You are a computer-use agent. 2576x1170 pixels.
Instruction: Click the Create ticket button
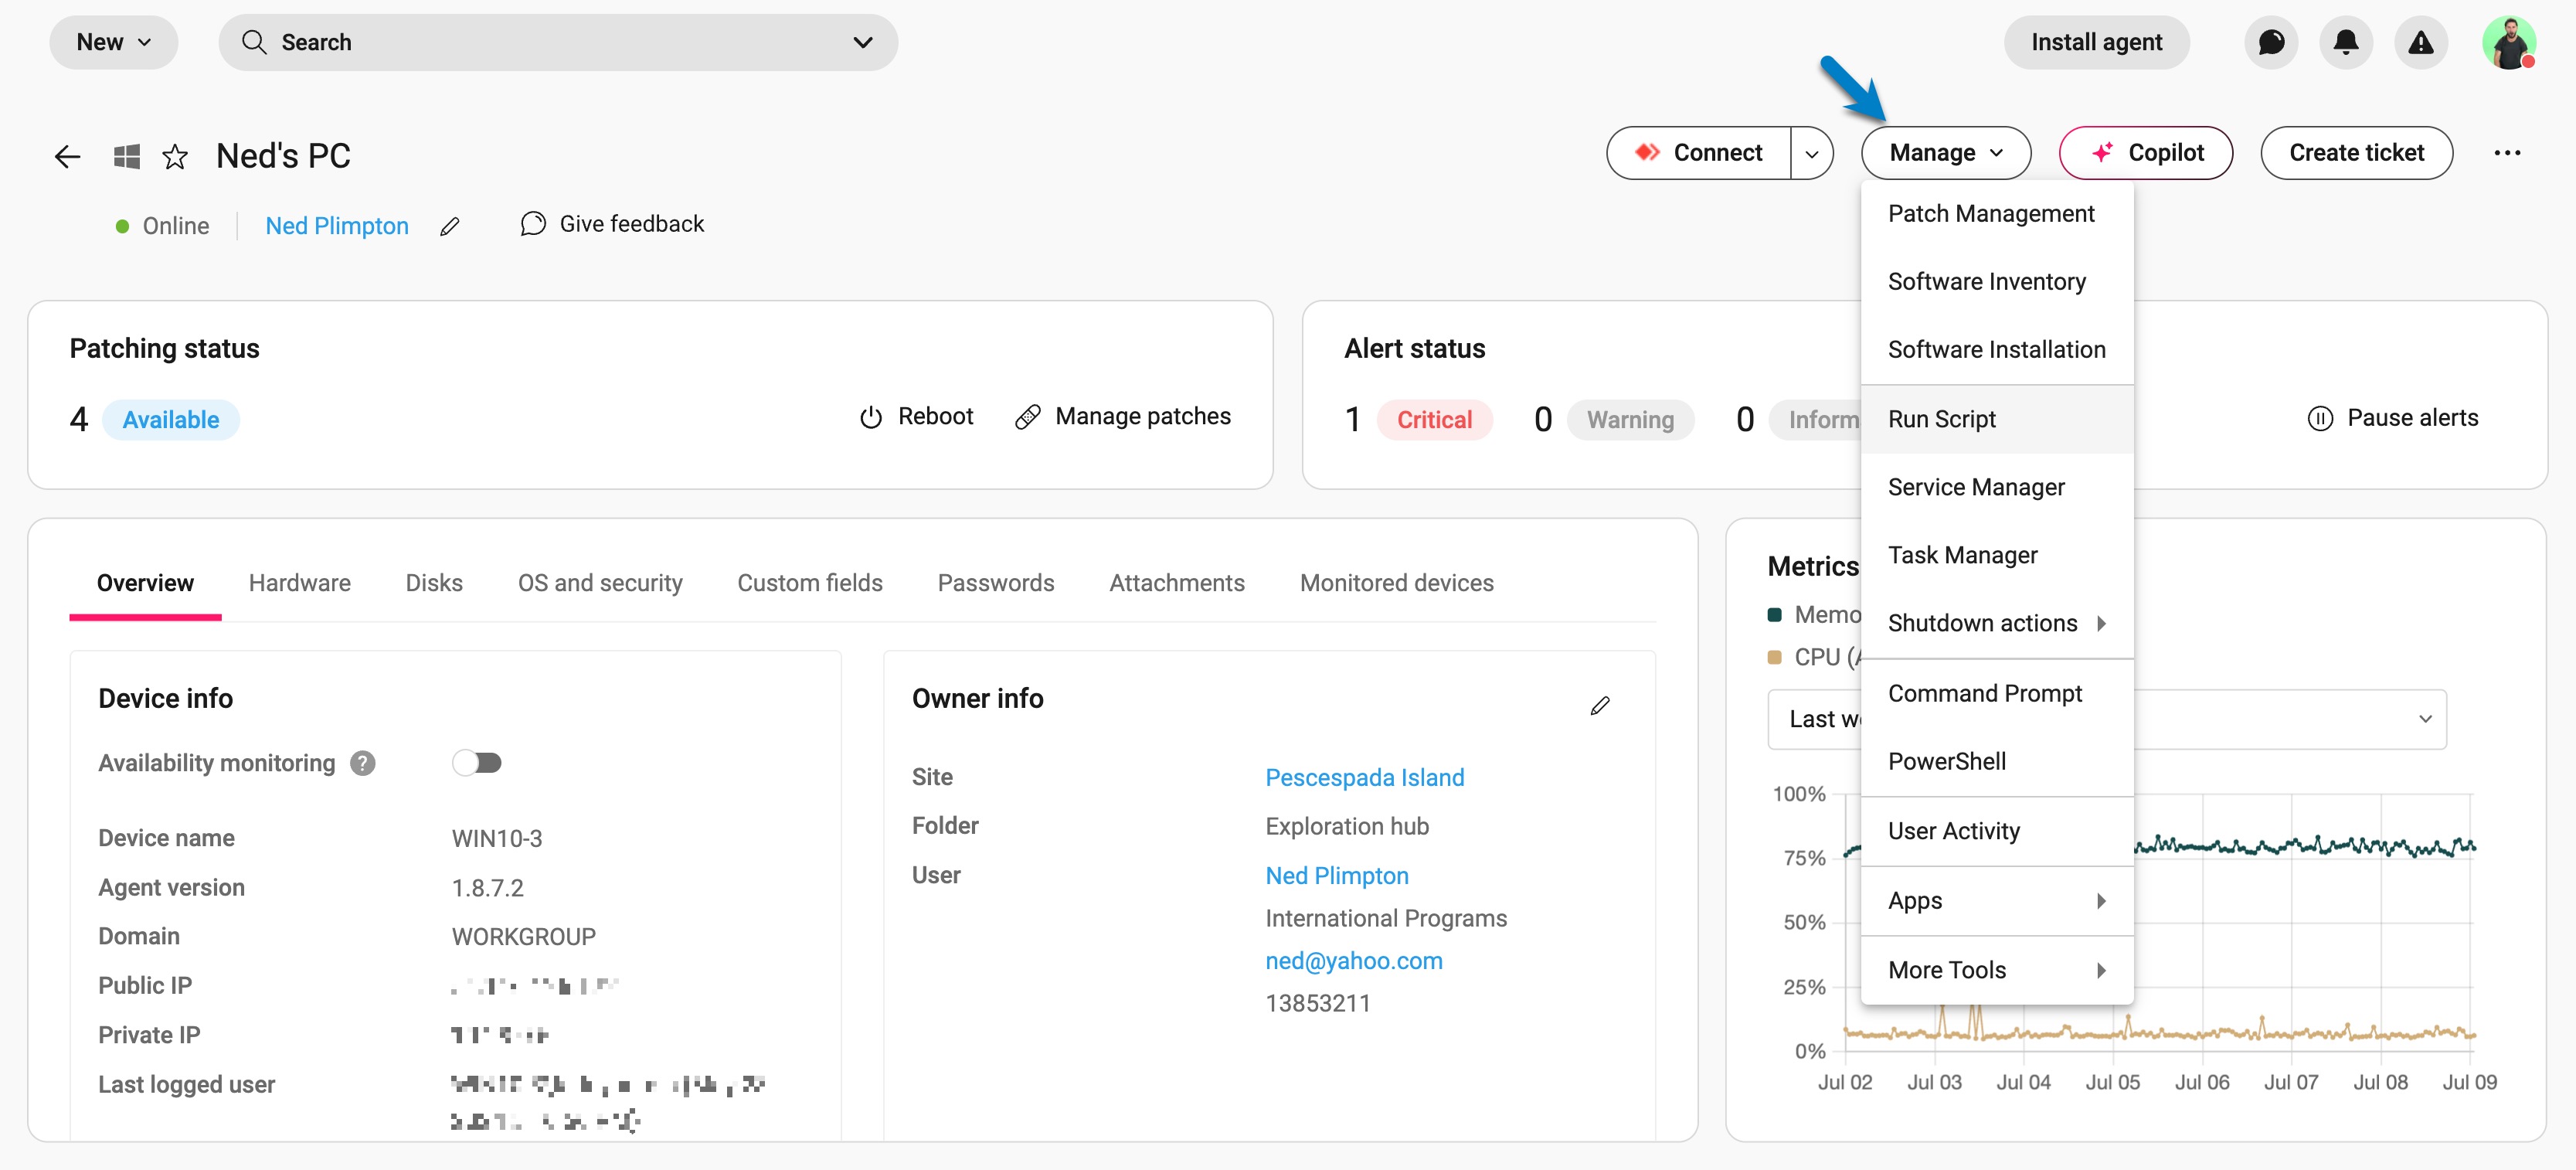click(x=2356, y=153)
